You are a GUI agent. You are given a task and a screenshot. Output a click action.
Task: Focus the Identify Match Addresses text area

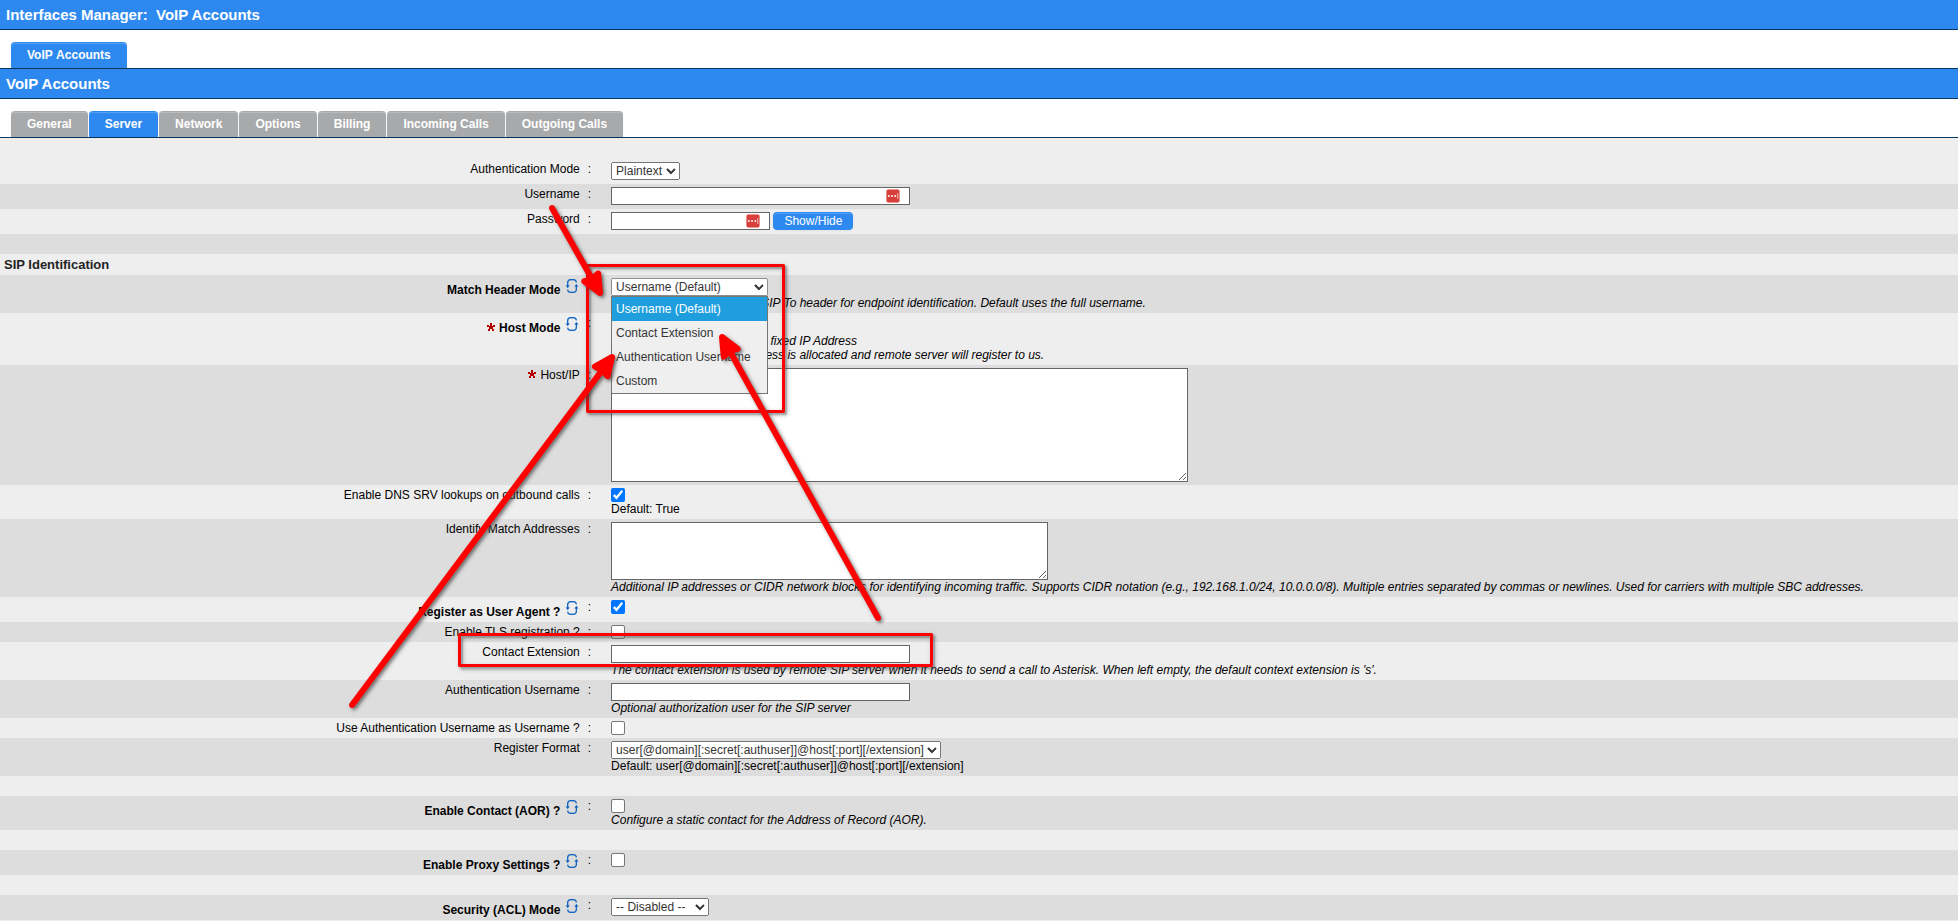tap(828, 550)
